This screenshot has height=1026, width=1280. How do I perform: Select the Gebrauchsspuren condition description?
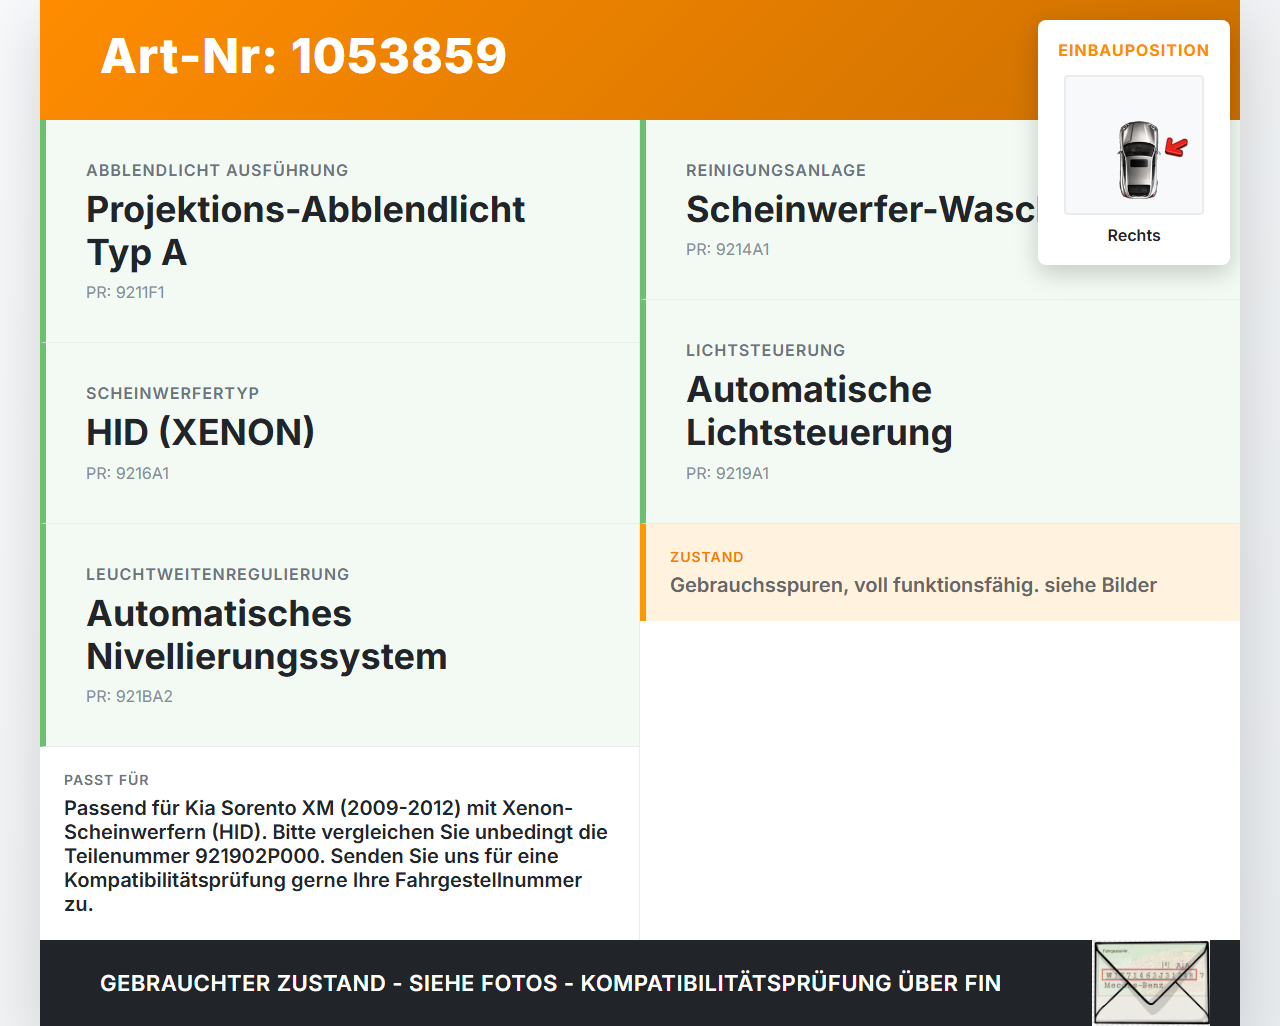[x=913, y=585]
